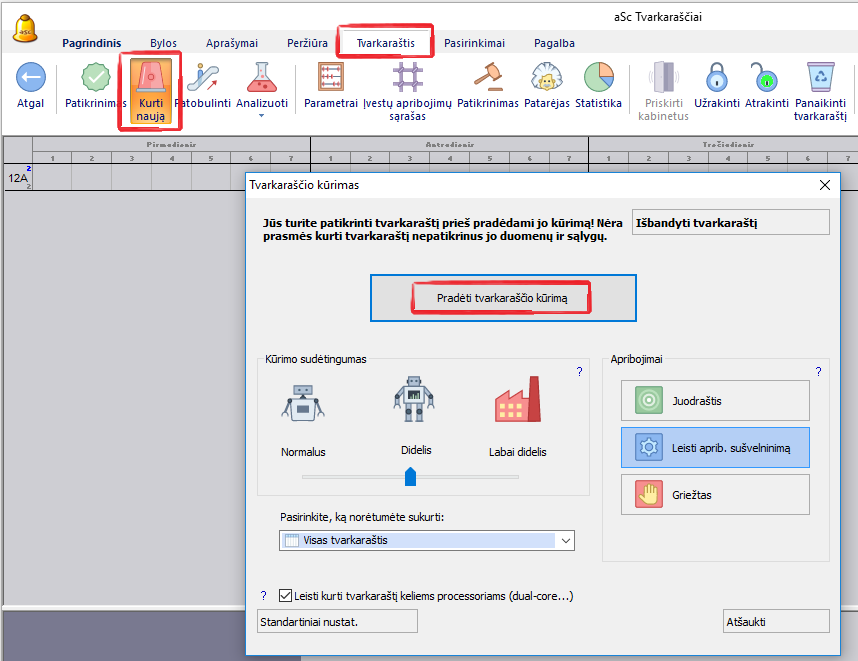Screen dimensions: 858x661
Task: Click the Atgal back arrow icon
Action: click(30, 78)
